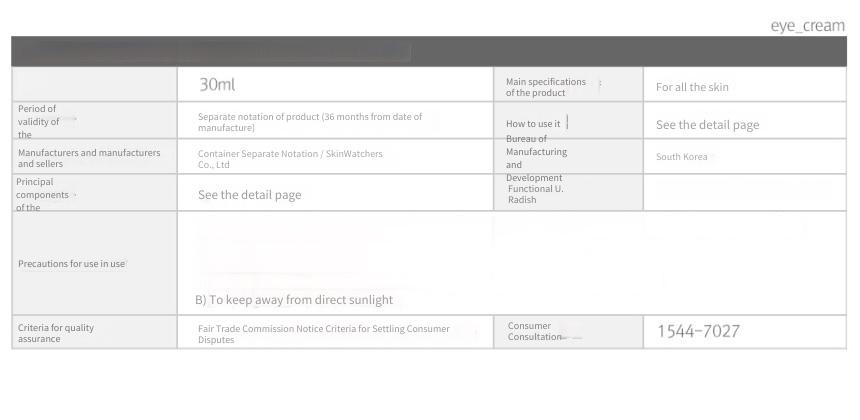The width and height of the screenshot is (860, 420).
Task: Select the 36 months from manufacture text
Action: point(310,122)
